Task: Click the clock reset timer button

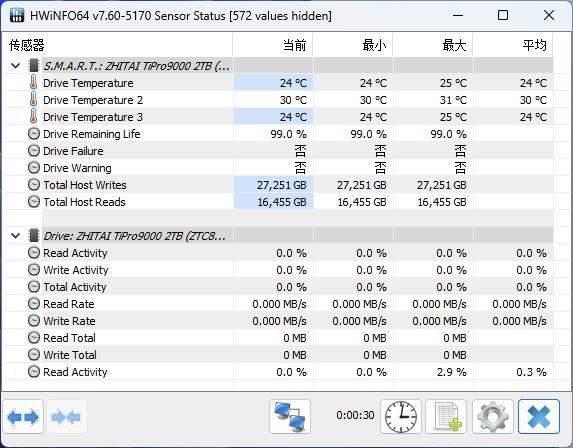Action: click(x=401, y=417)
